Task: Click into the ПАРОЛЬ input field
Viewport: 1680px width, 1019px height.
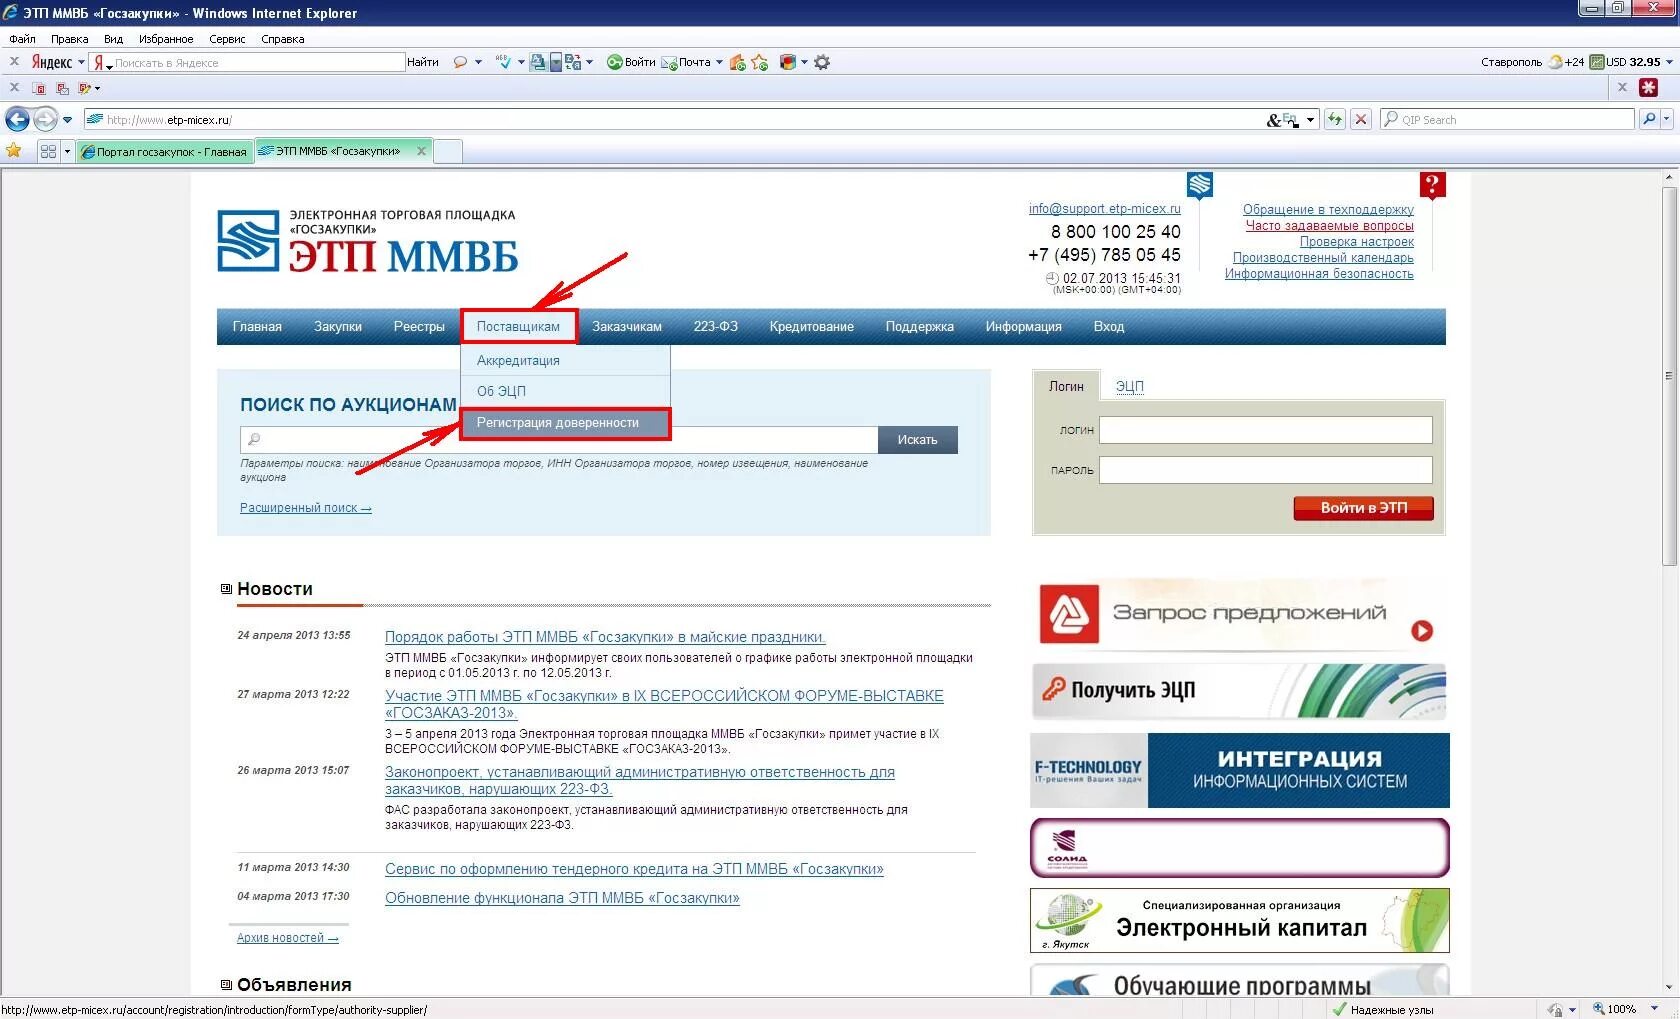Action: pyautogui.click(x=1265, y=470)
